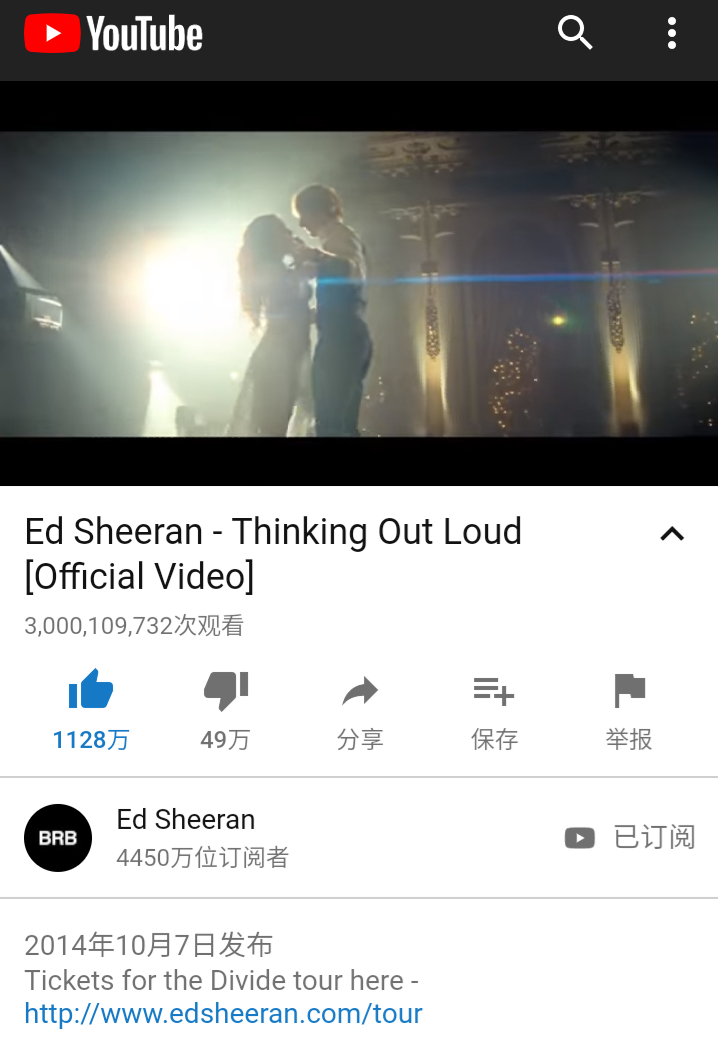The width and height of the screenshot is (718, 1041).
Task: Click the video title text
Action: pos(273,554)
